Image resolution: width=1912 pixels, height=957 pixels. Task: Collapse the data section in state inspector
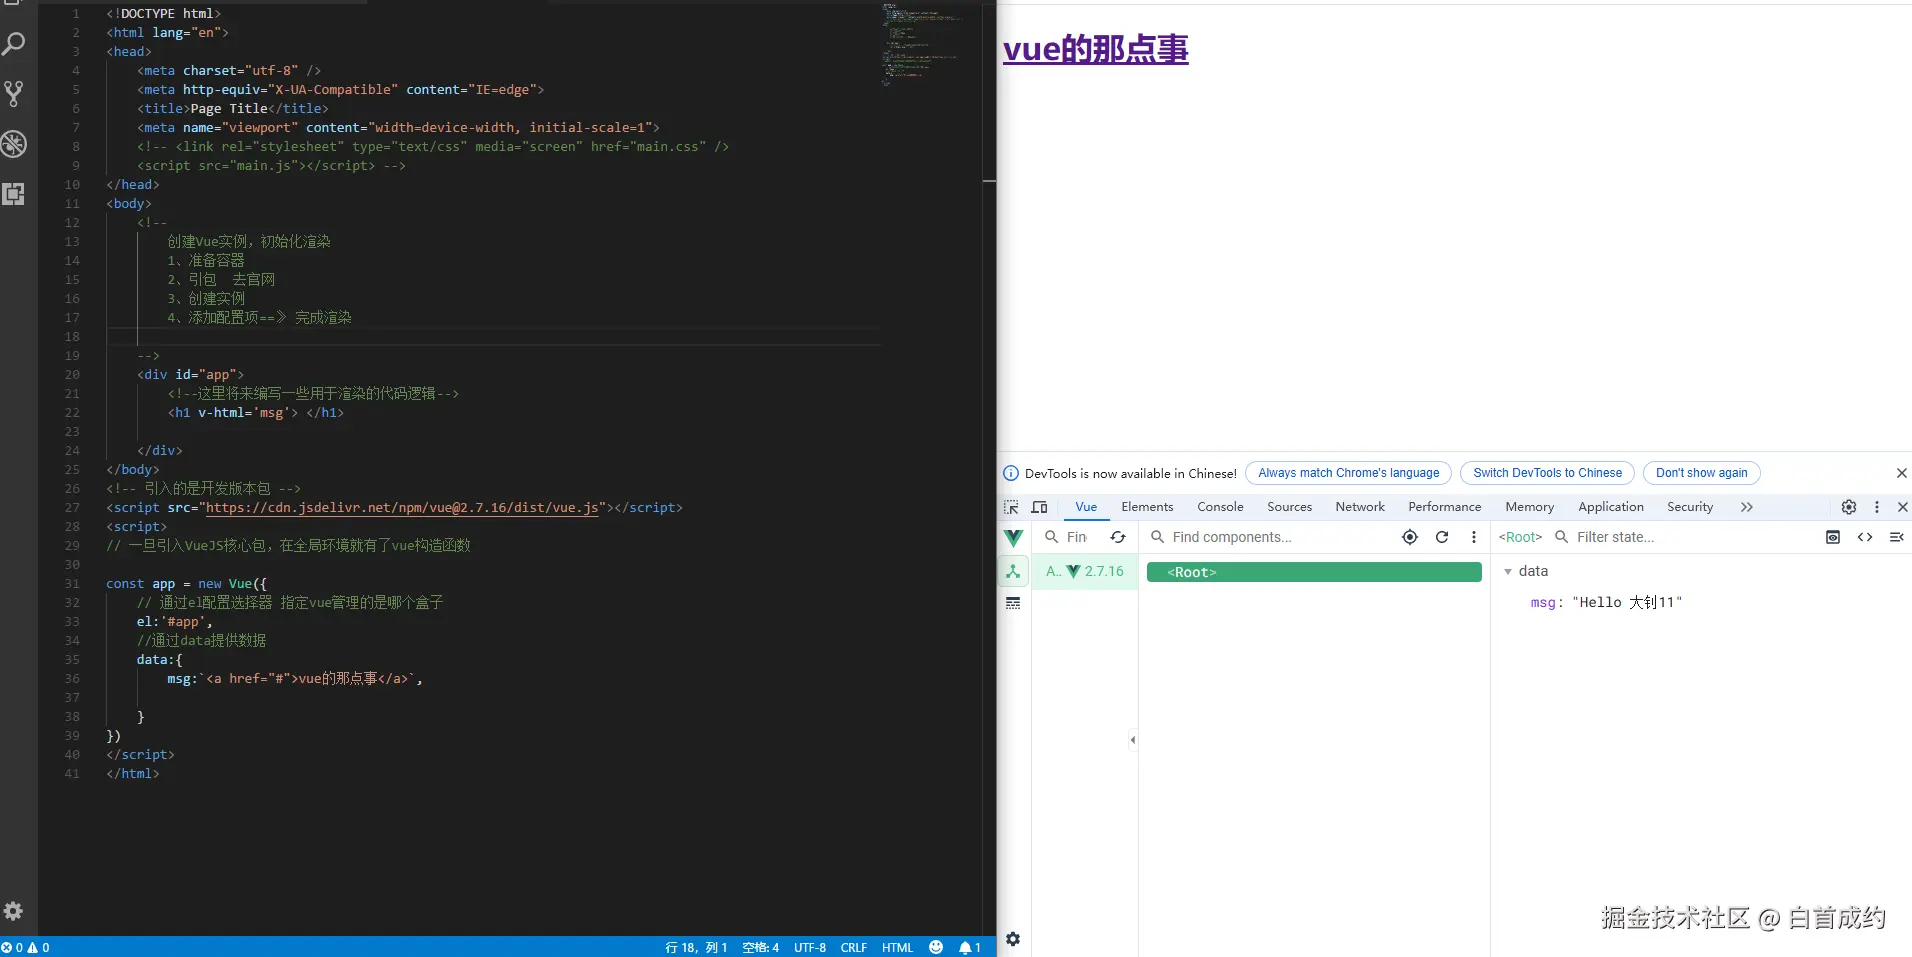[1508, 572]
